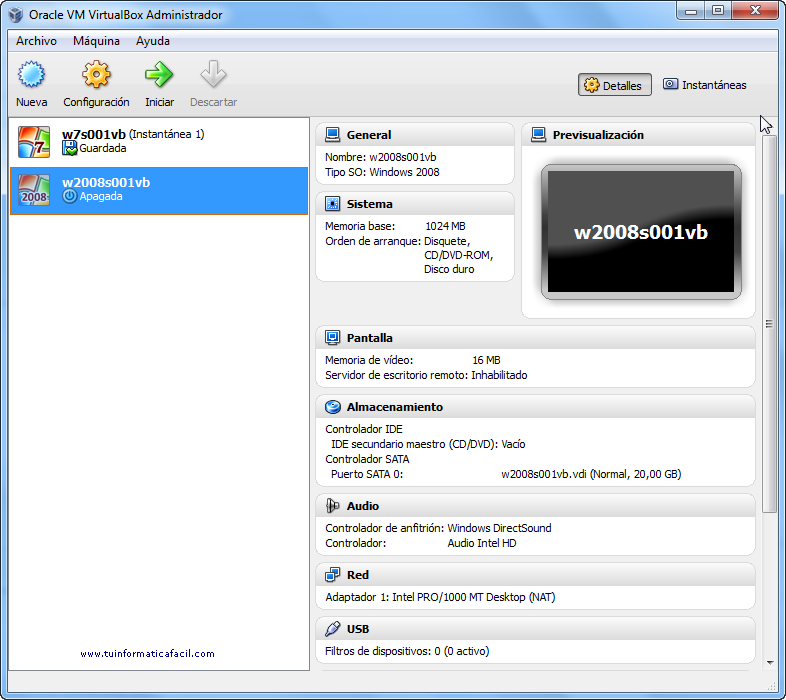Click 'Intel PRO/1000 MT Desktop (NAT)' adapter text

point(474,597)
